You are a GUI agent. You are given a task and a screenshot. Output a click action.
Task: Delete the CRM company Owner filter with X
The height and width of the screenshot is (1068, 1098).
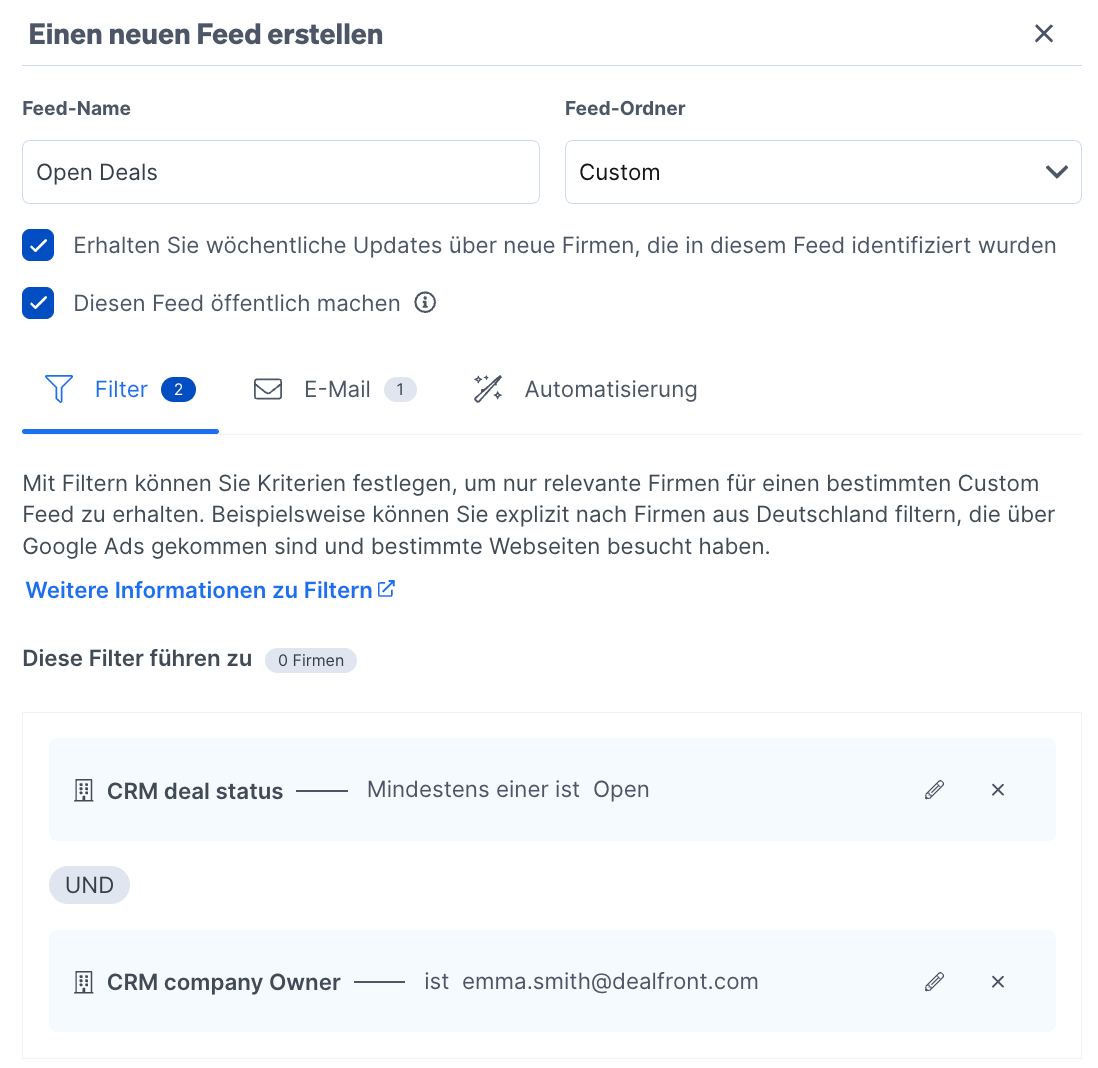point(997,981)
